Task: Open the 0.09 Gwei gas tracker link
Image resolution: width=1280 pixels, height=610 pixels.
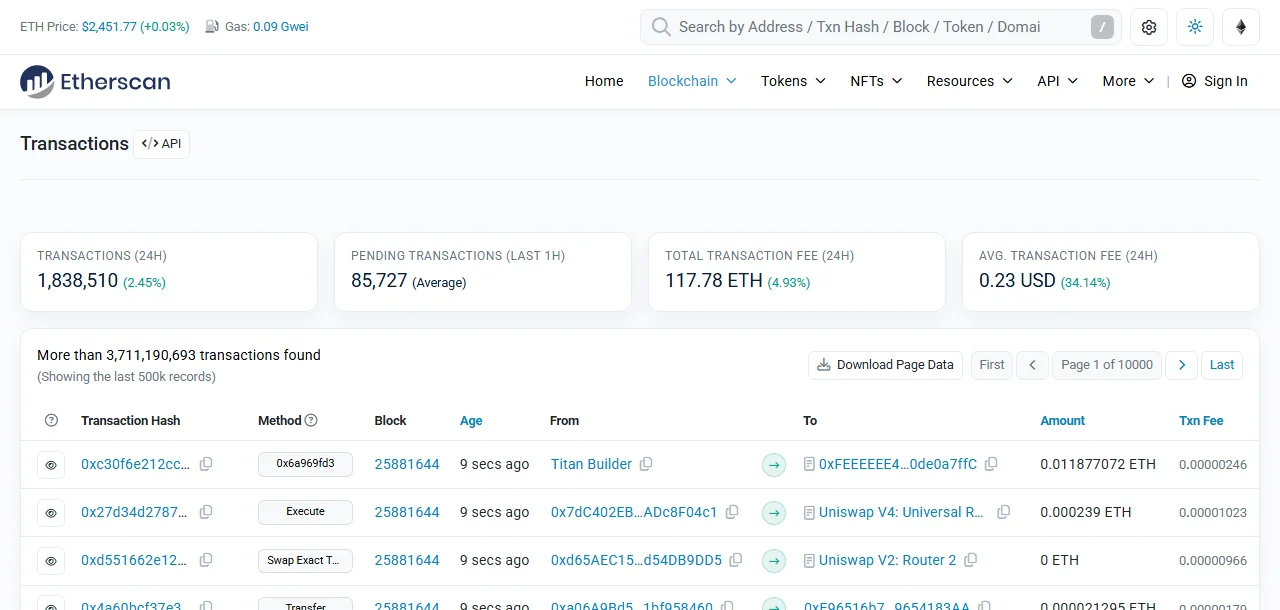Action: pyautogui.click(x=280, y=27)
